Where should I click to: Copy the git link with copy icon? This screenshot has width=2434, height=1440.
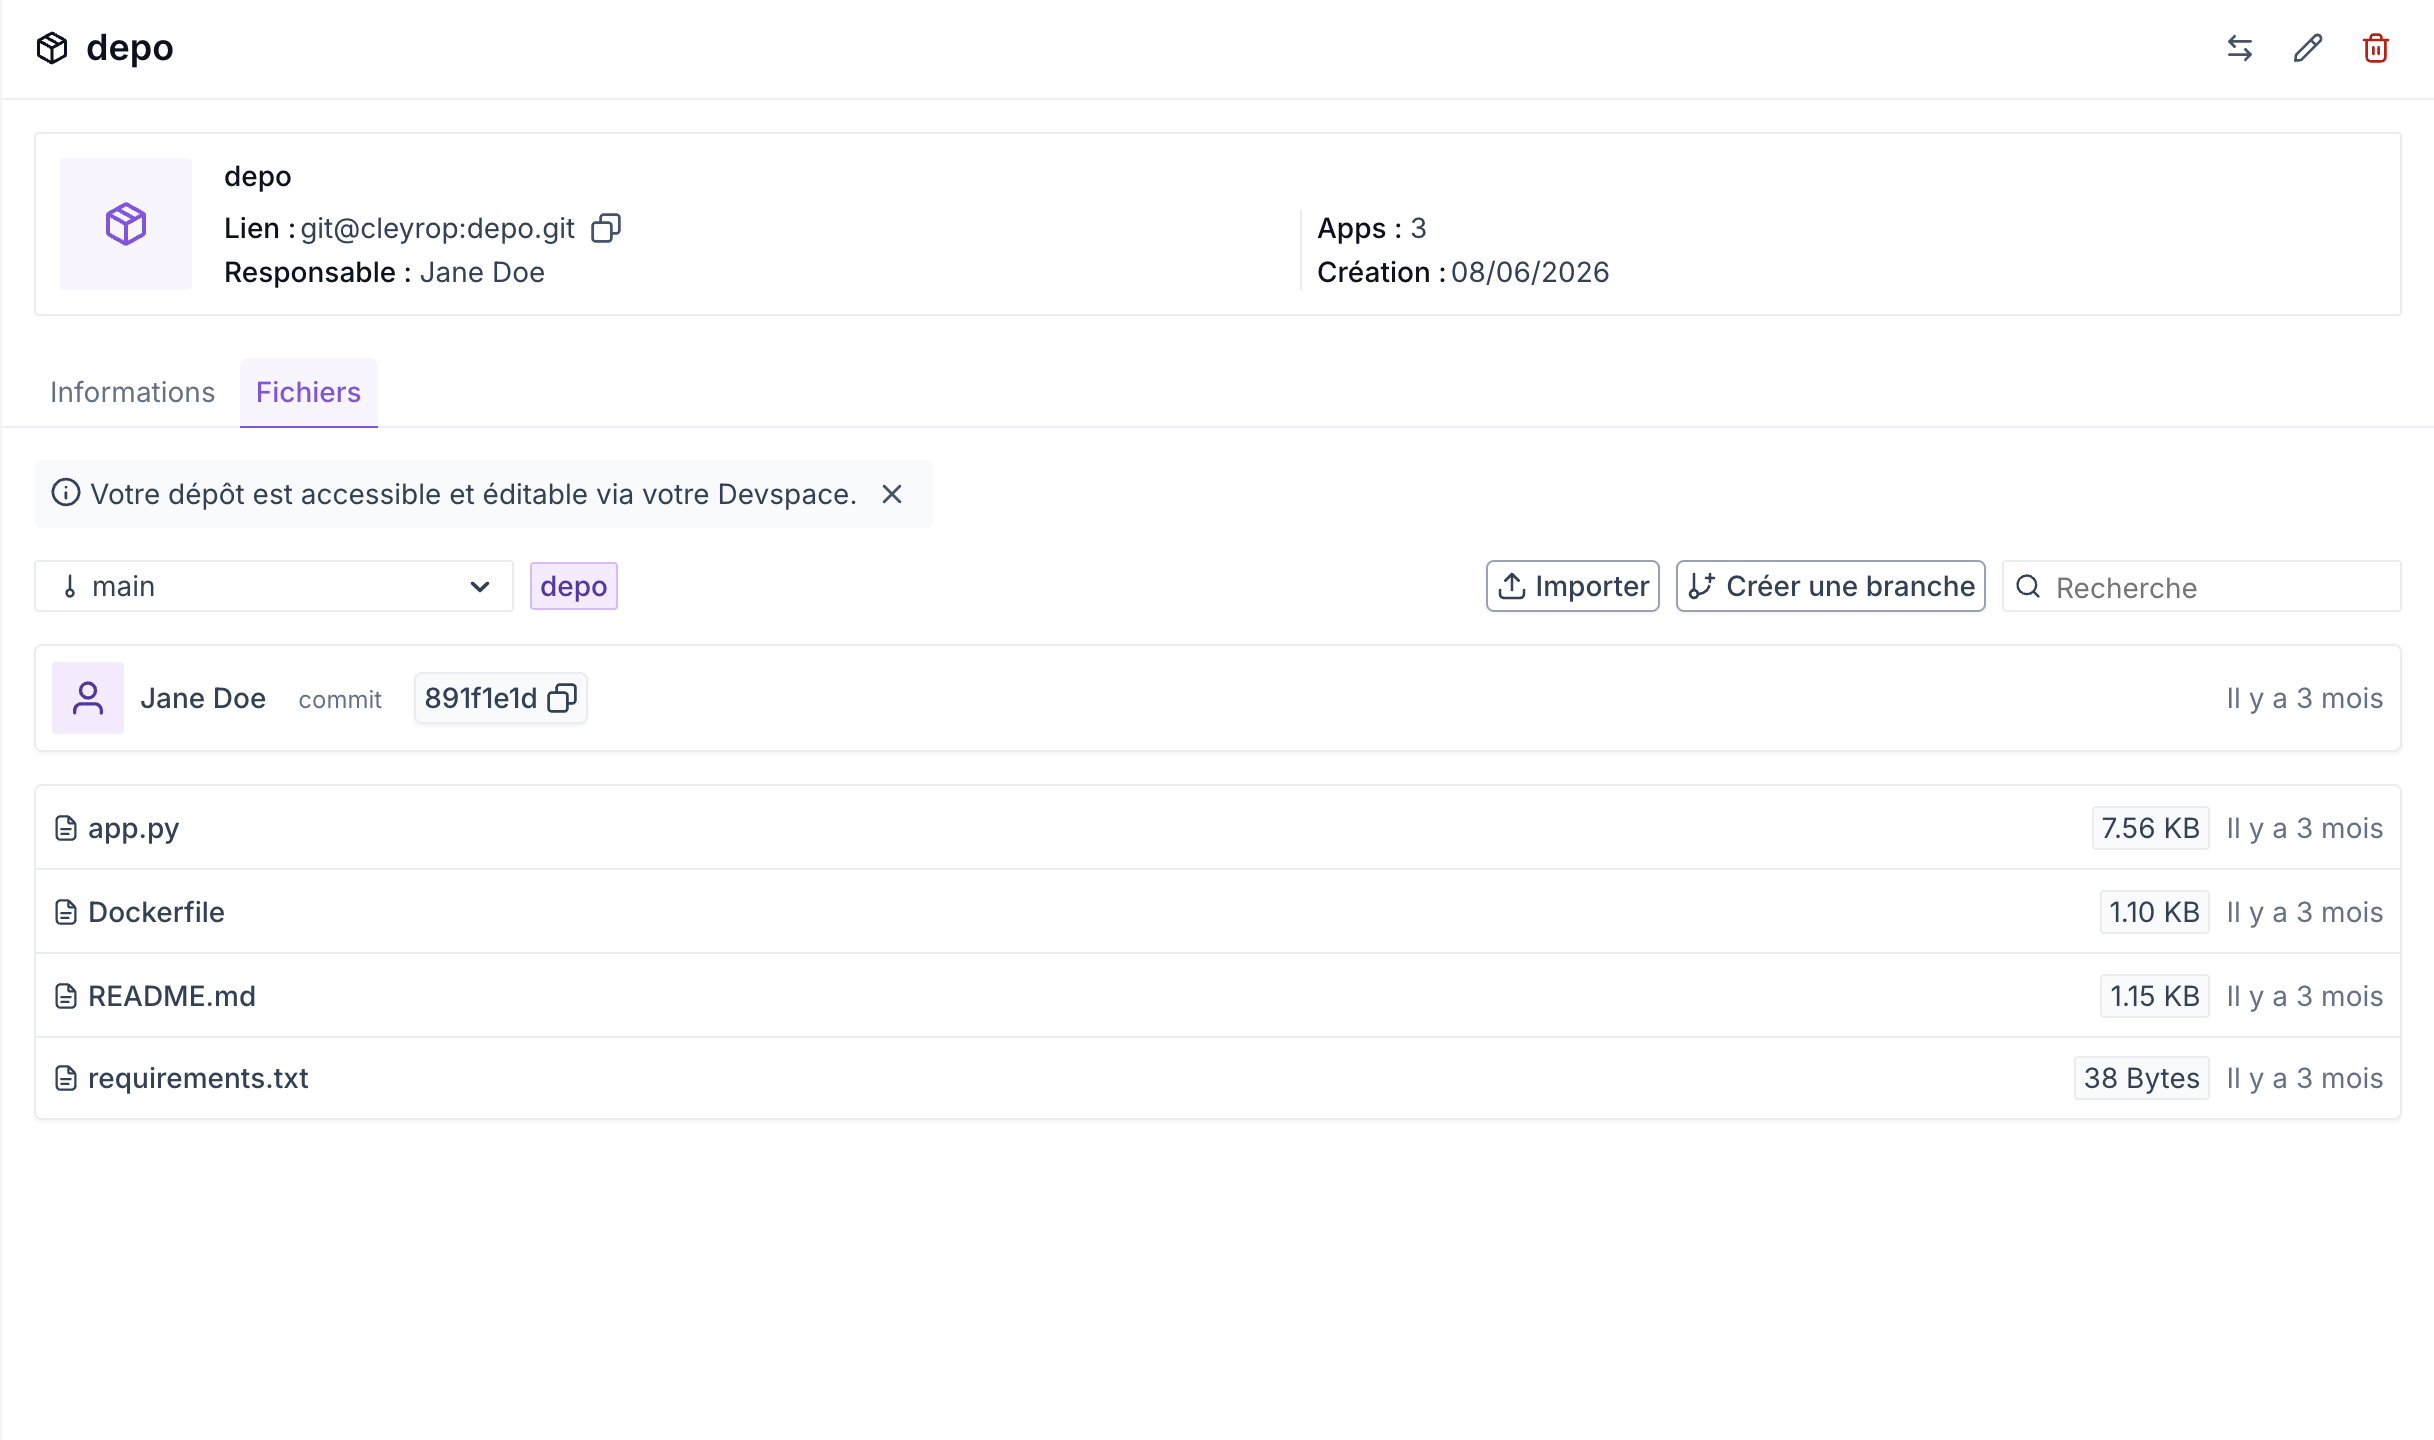tap(606, 228)
